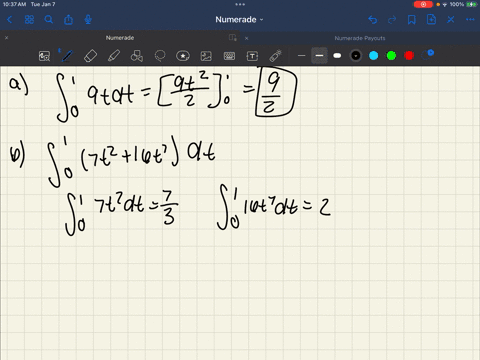Image resolution: width=480 pixels, height=360 pixels.
Task: Tap the share and export icon
Action: coord(68,20)
